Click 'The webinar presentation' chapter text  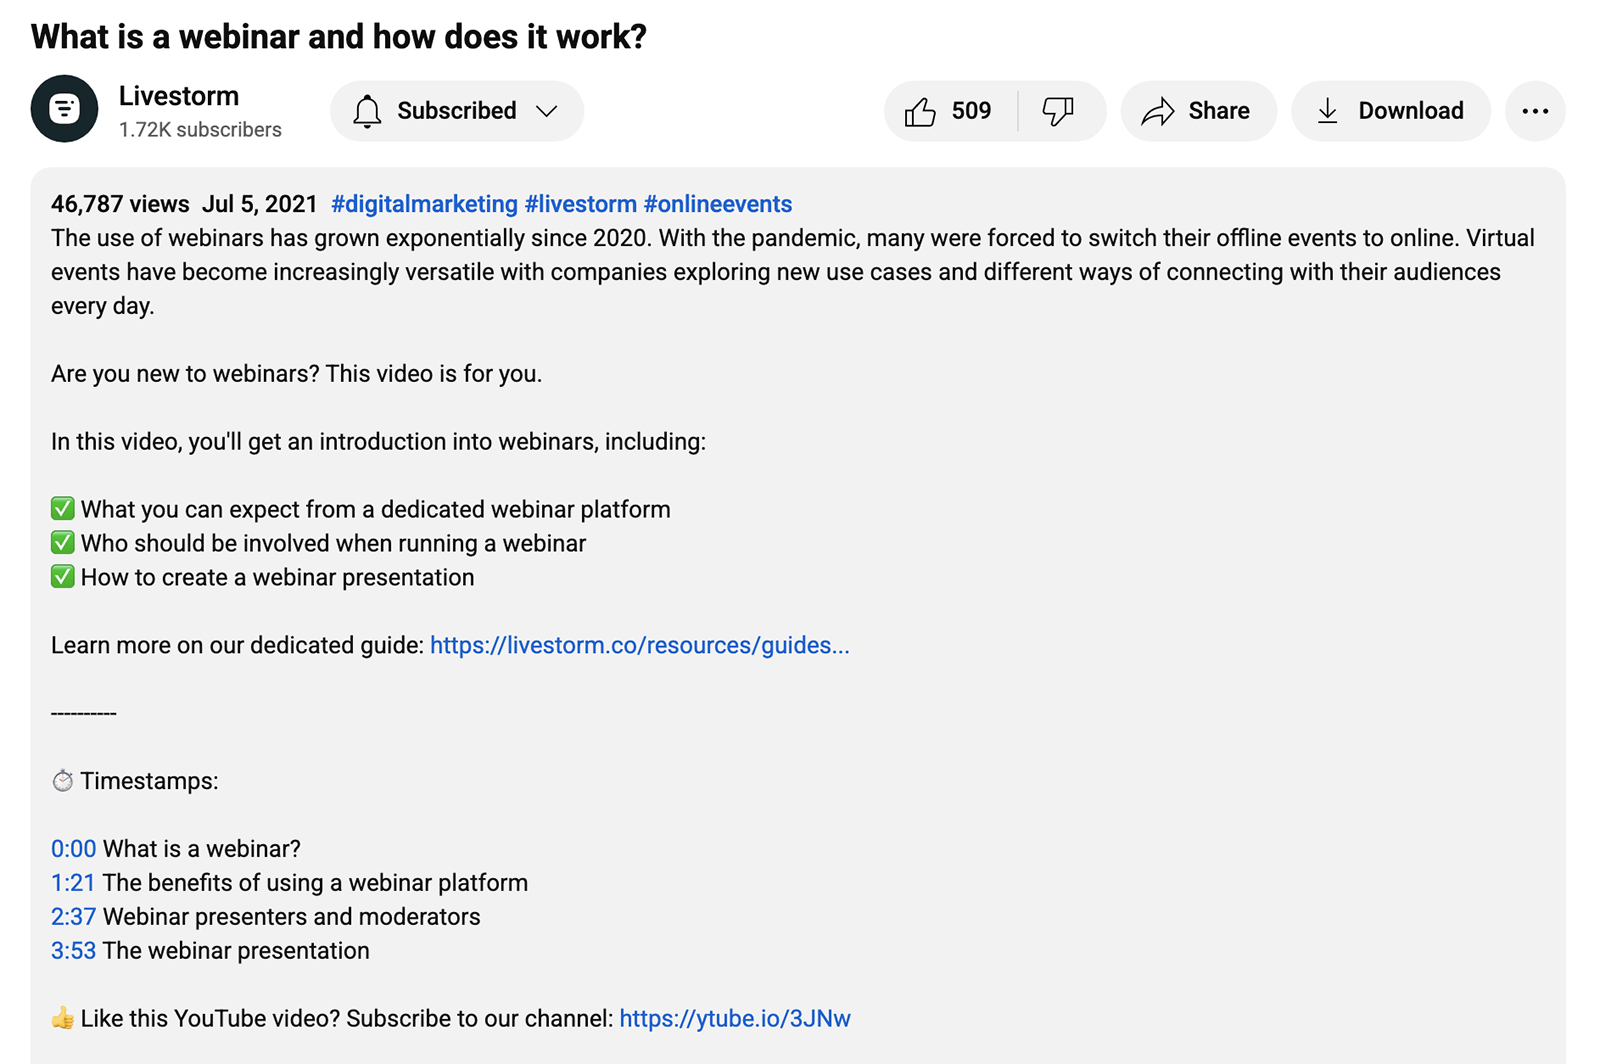(x=236, y=951)
